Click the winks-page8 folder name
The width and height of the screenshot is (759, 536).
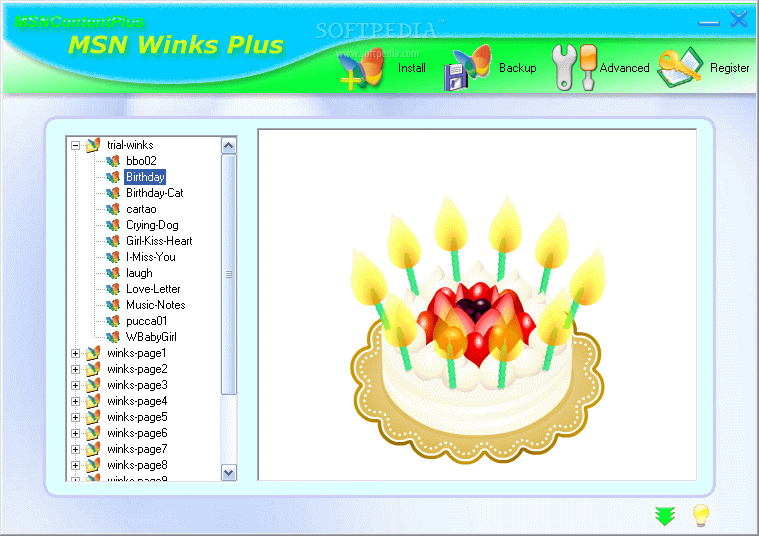(137, 465)
